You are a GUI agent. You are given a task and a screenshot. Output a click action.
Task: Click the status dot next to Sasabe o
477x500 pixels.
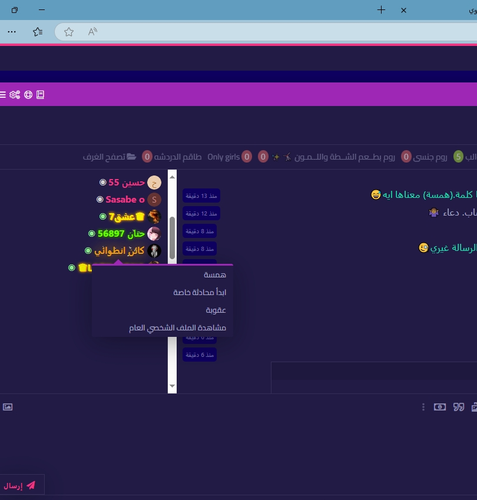tap(100, 199)
